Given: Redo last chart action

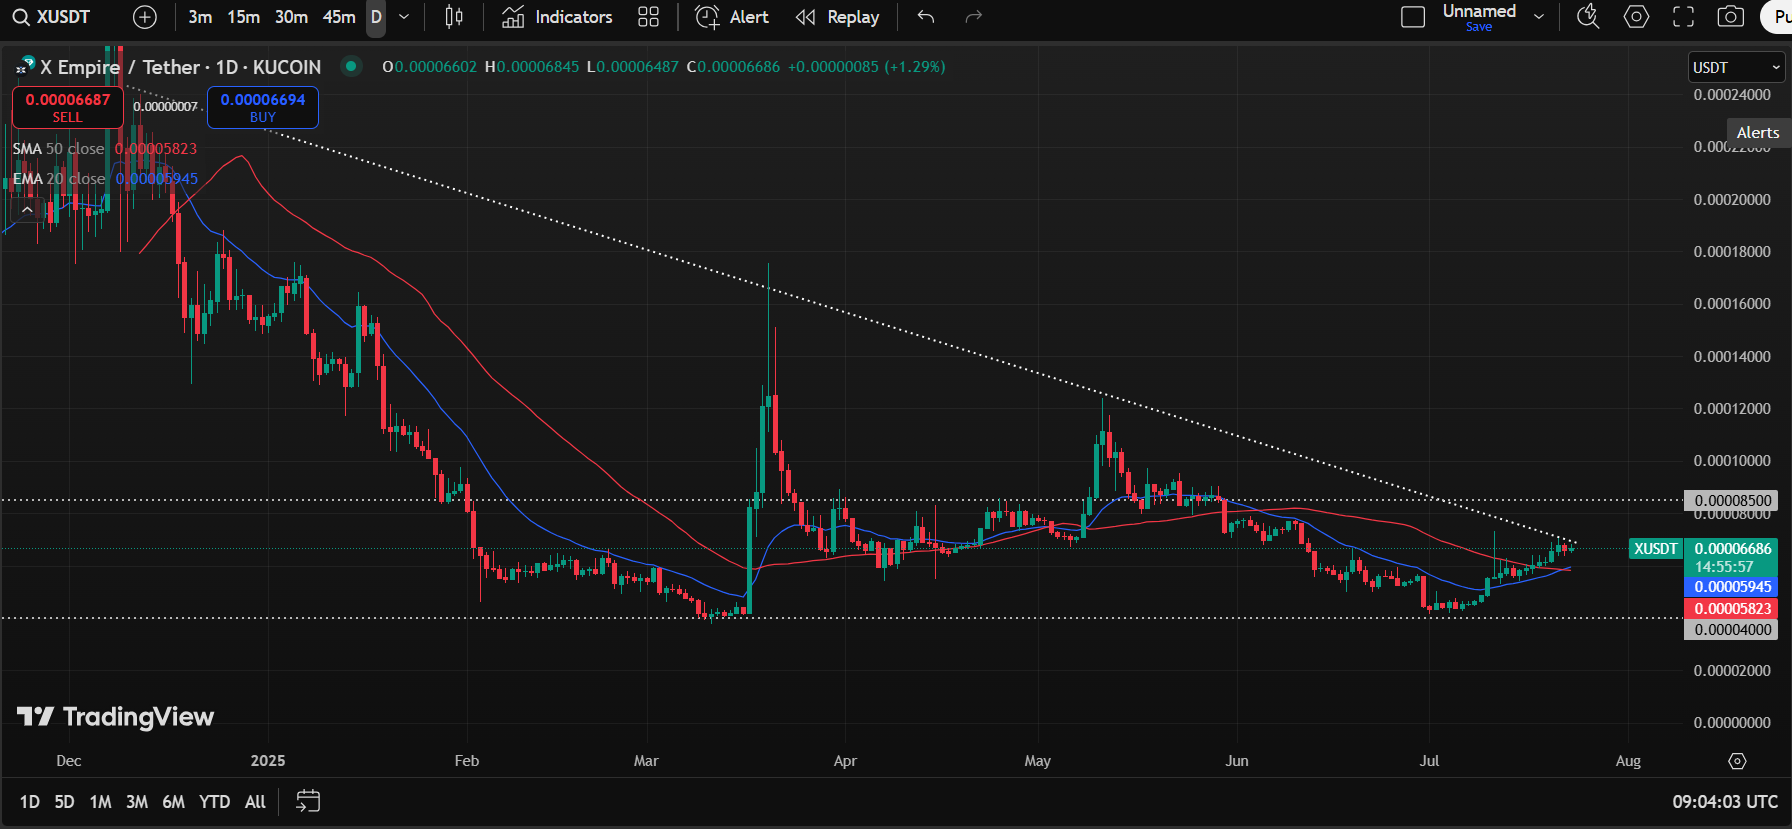Looking at the screenshot, I should pos(974,17).
